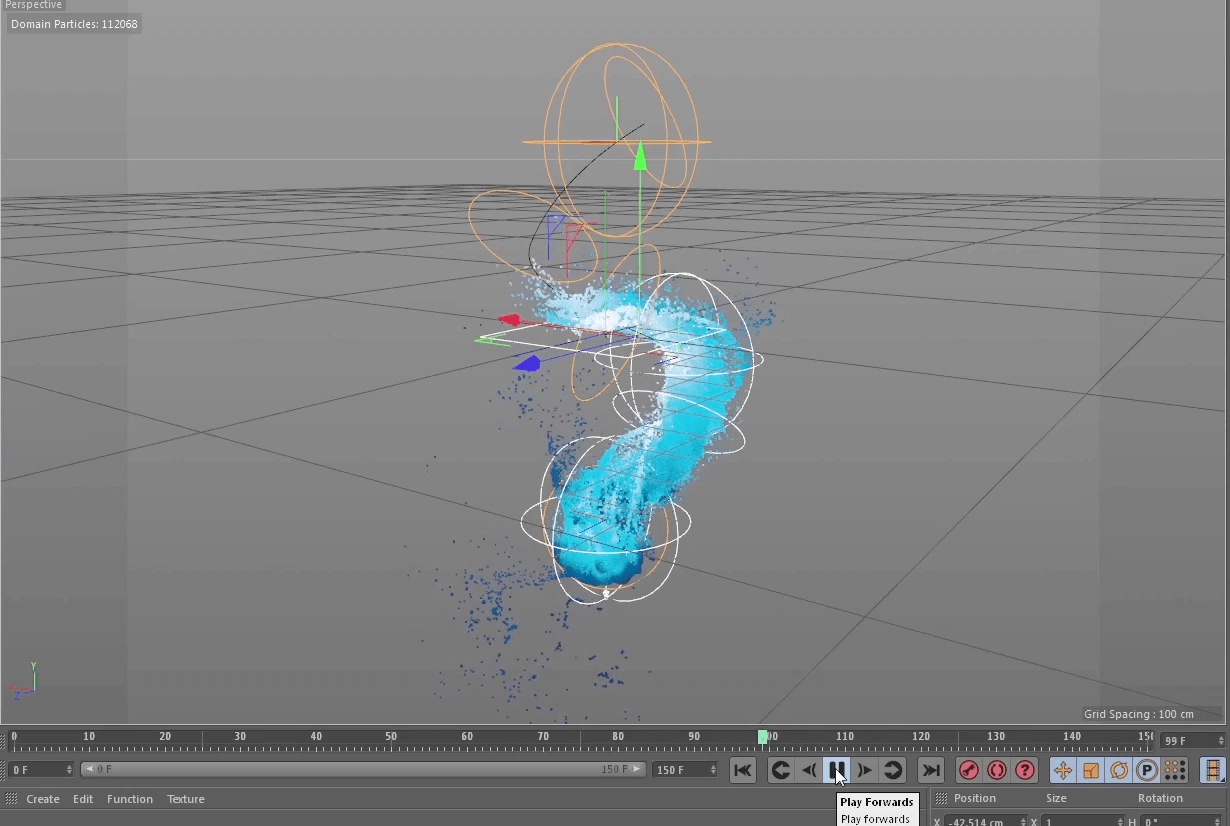Toggle Parameter recording (P icon)
This screenshot has height=826, width=1230.
(x=1147, y=770)
